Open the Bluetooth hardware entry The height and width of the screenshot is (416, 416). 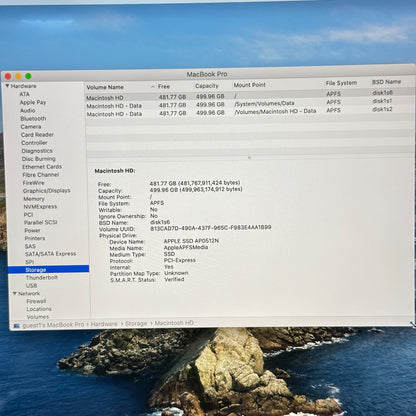coord(33,119)
